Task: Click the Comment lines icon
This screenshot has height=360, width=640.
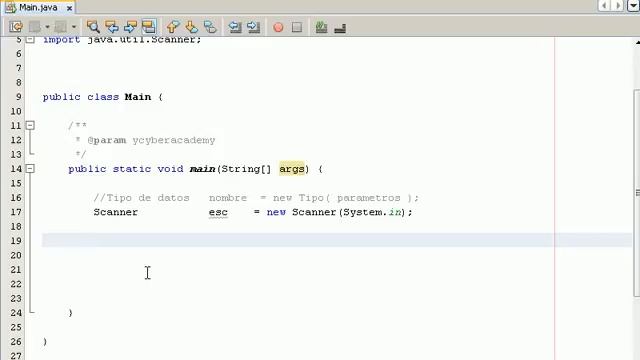Action: (x=322, y=27)
